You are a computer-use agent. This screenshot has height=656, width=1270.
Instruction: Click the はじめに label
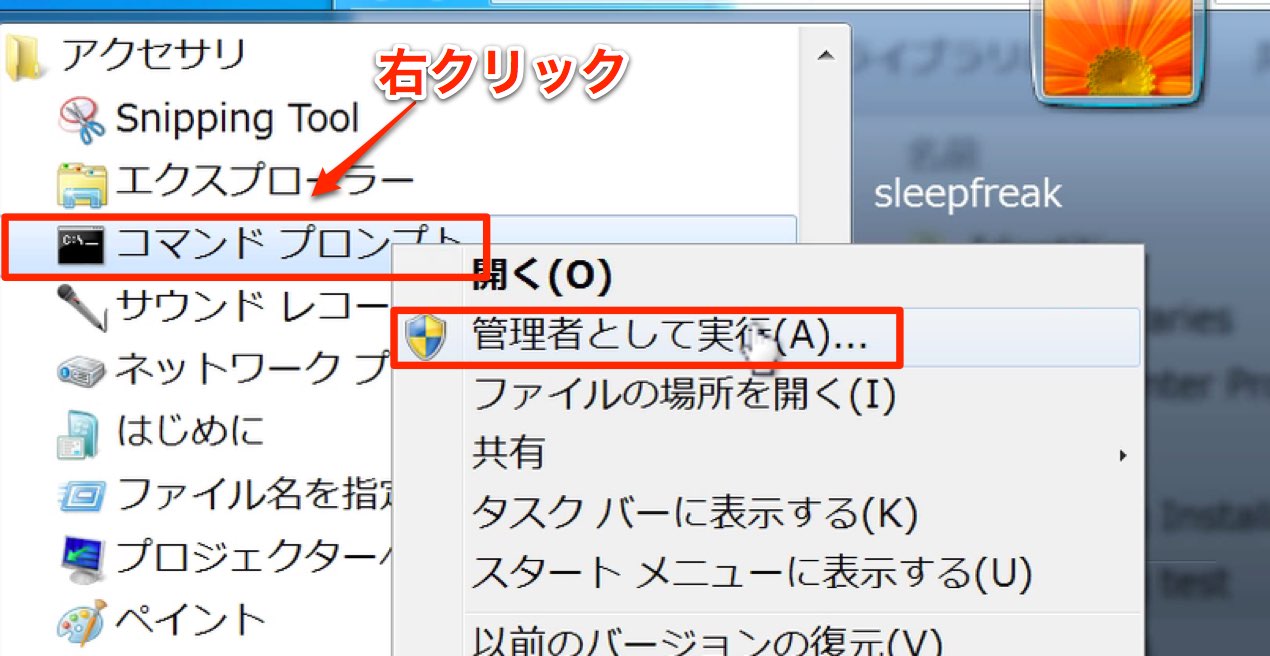tap(190, 431)
